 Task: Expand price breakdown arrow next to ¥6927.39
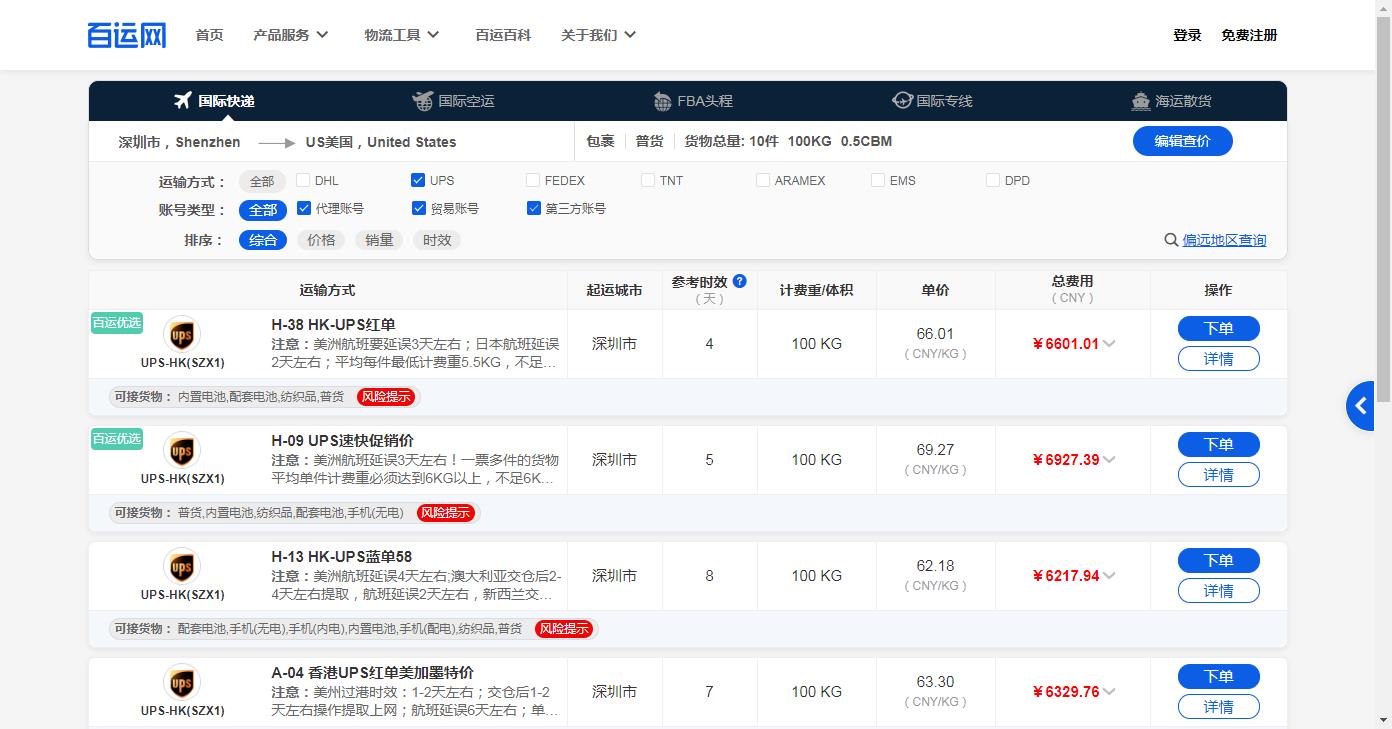[x=1109, y=460]
